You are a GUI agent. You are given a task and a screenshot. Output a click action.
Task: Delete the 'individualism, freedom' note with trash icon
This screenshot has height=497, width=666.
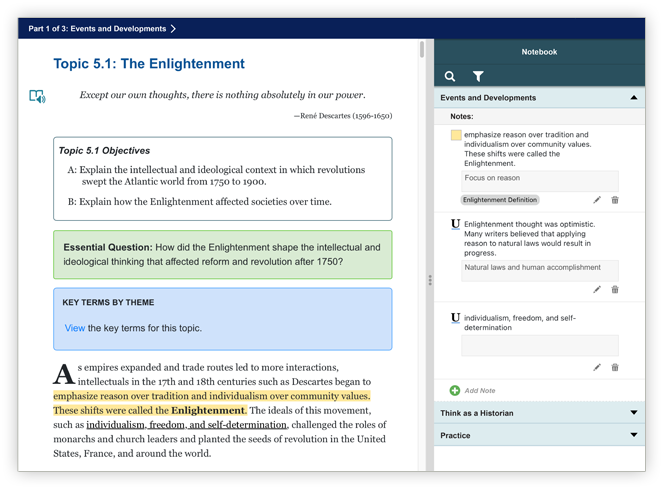615,367
